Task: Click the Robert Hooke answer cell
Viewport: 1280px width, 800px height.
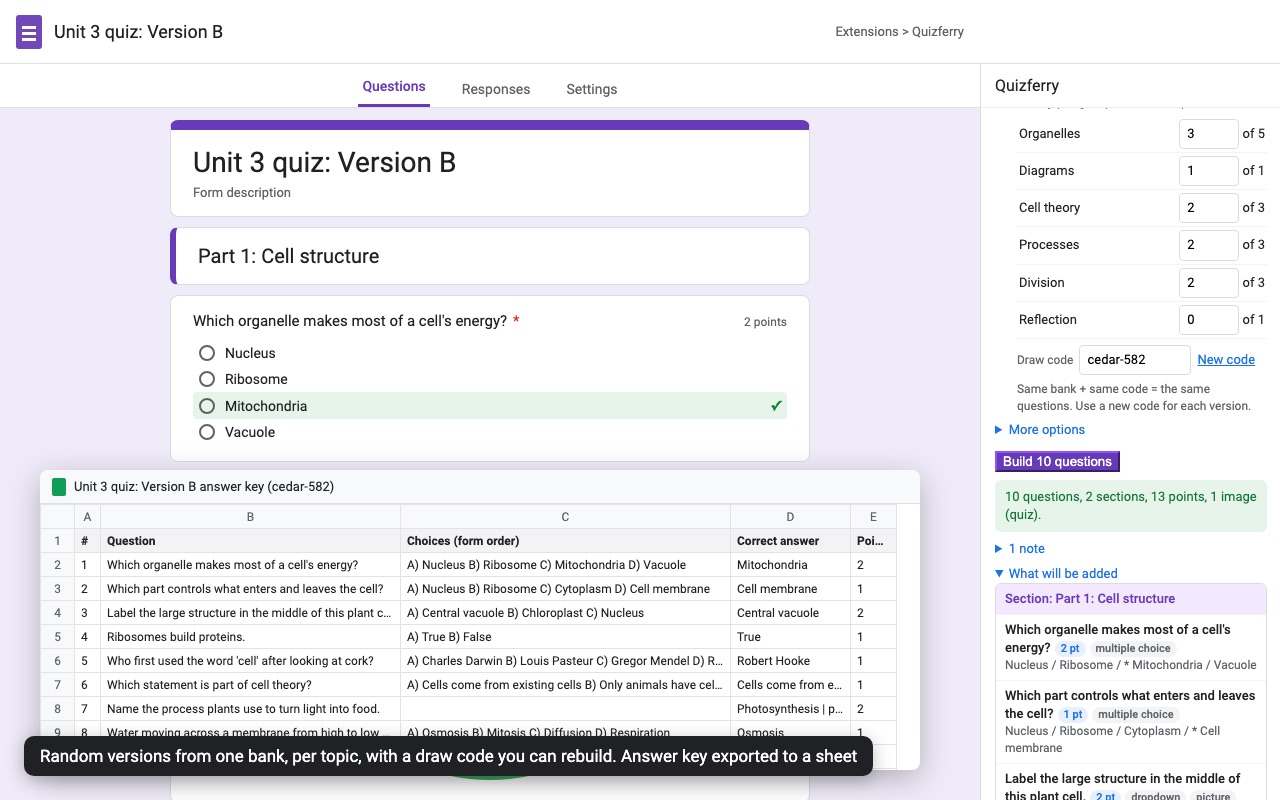Action: coord(790,661)
